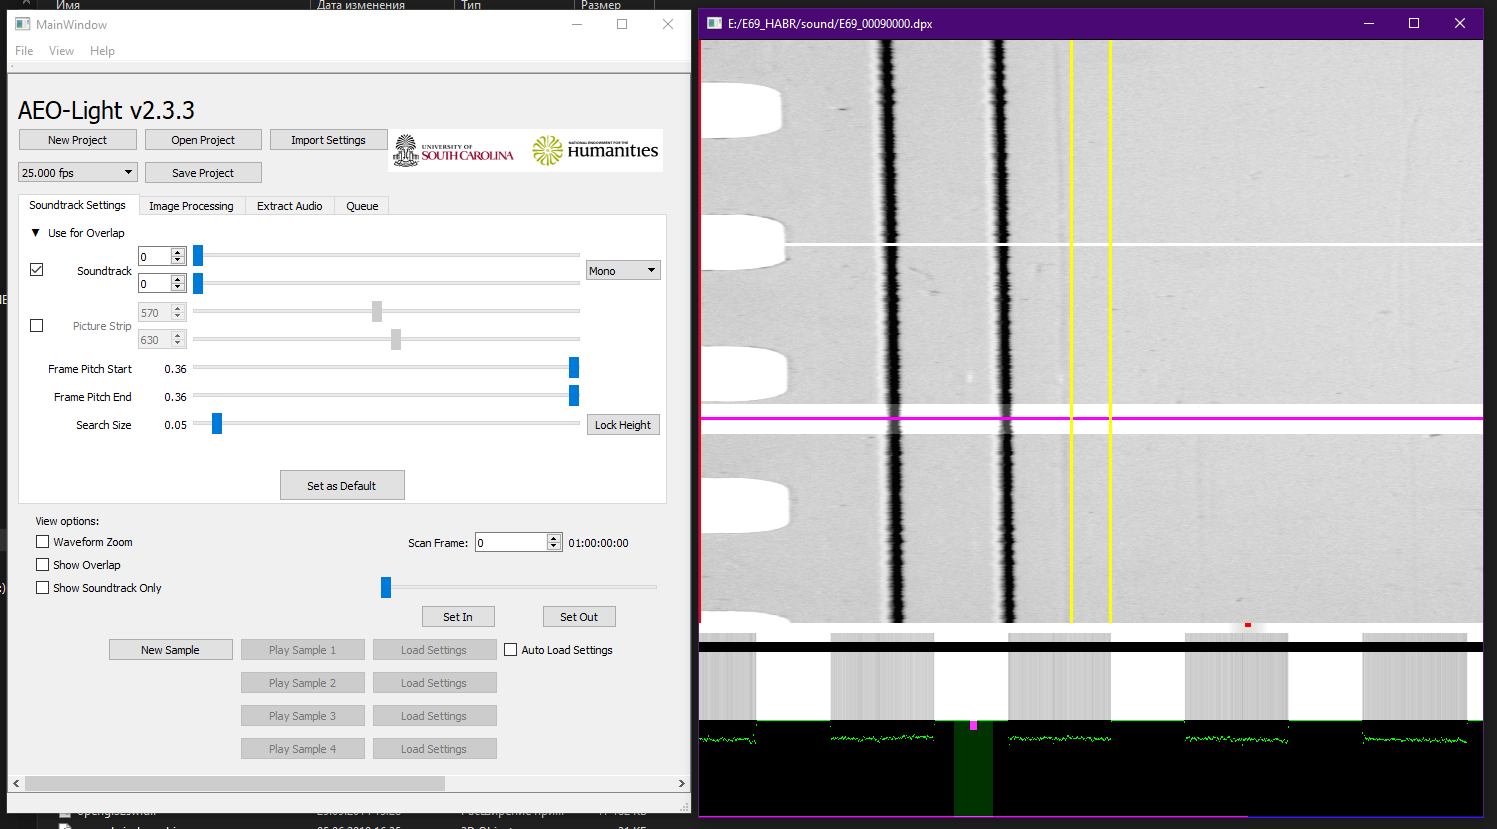The width and height of the screenshot is (1497, 829).
Task: Save the project with Save Project
Action: (203, 173)
